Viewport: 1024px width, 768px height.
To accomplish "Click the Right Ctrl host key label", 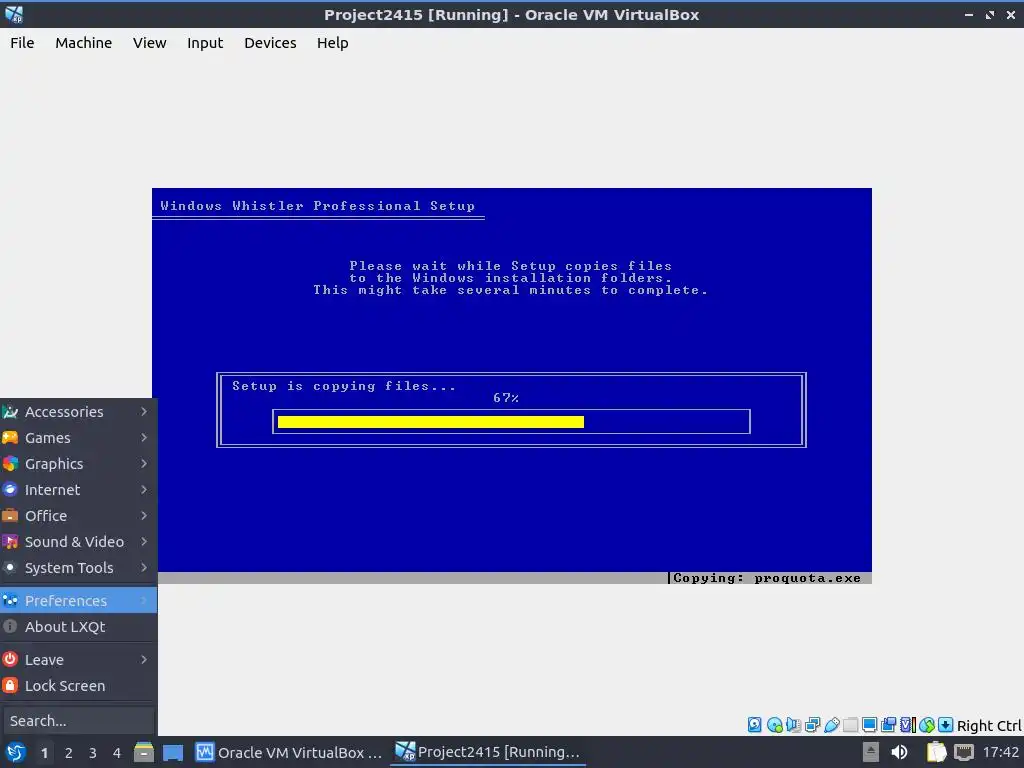I will (x=989, y=726).
